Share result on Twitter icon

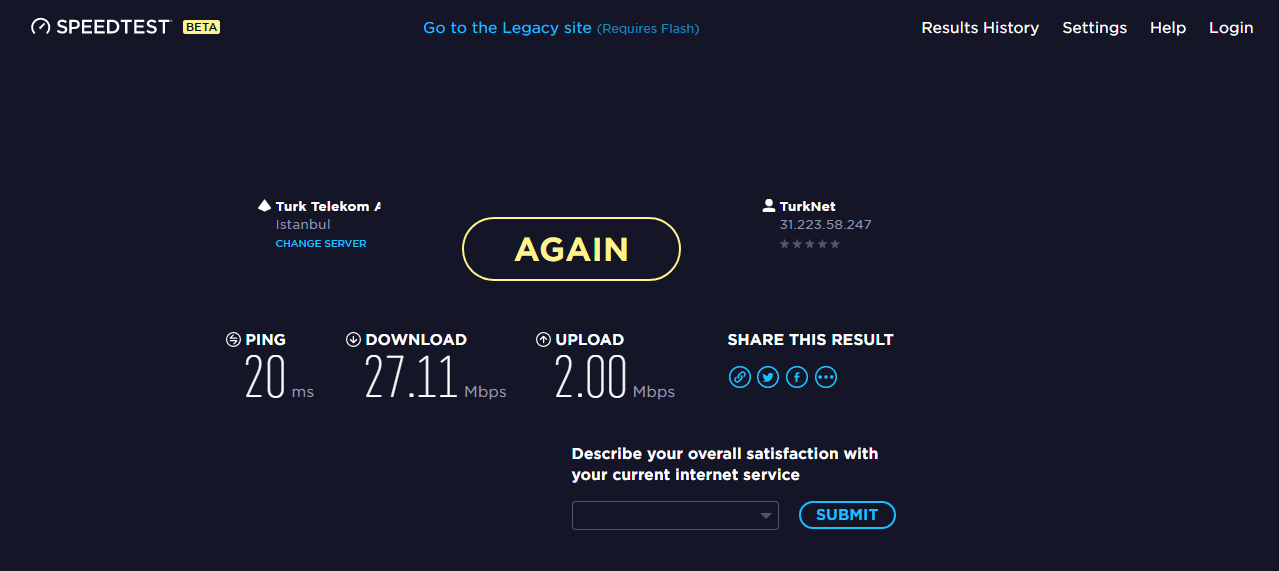click(768, 377)
